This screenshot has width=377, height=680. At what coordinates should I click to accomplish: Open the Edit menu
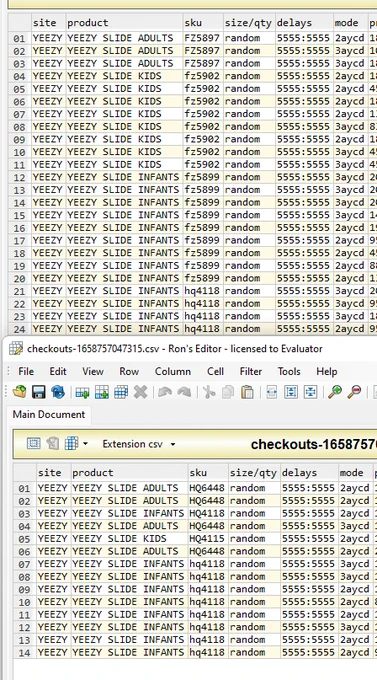point(58,371)
